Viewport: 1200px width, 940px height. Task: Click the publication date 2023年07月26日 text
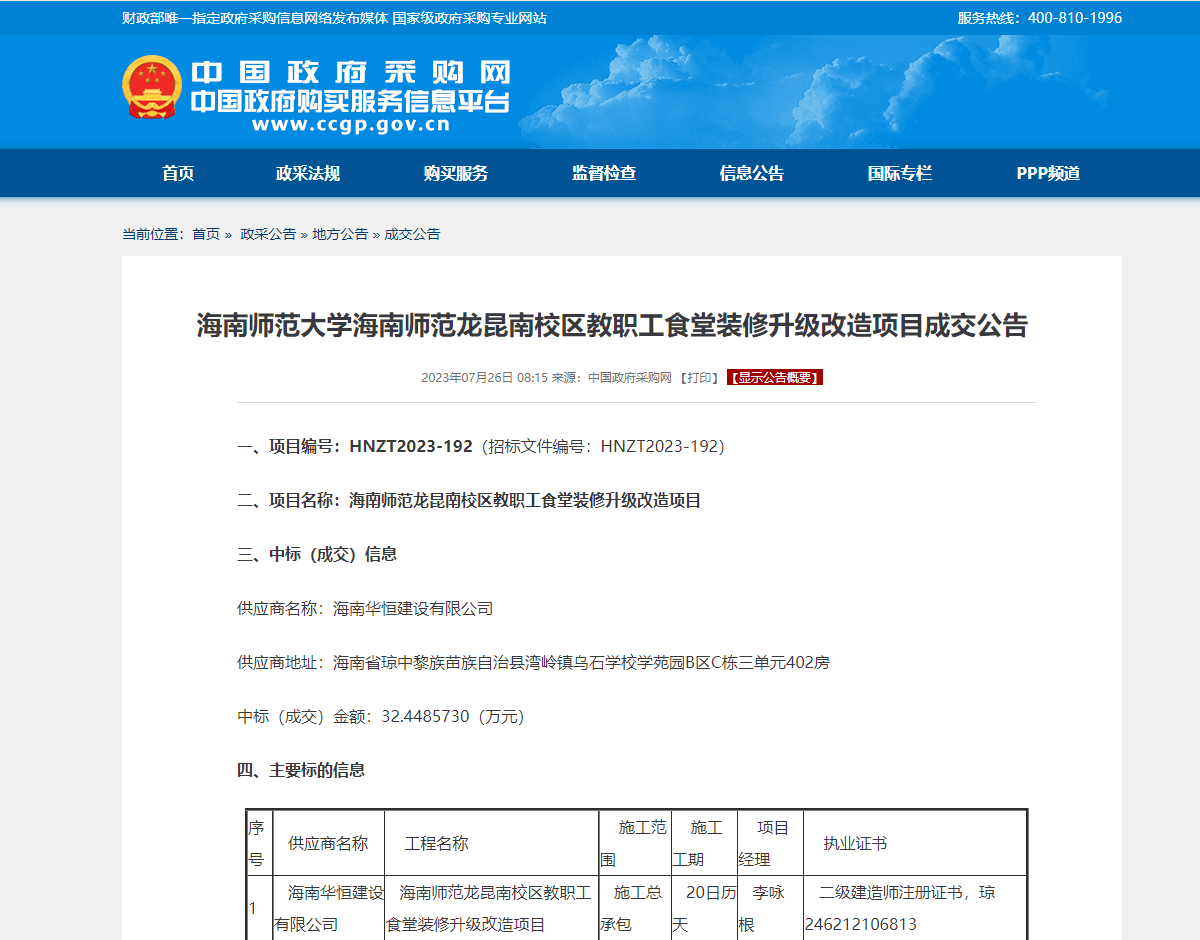(467, 378)
